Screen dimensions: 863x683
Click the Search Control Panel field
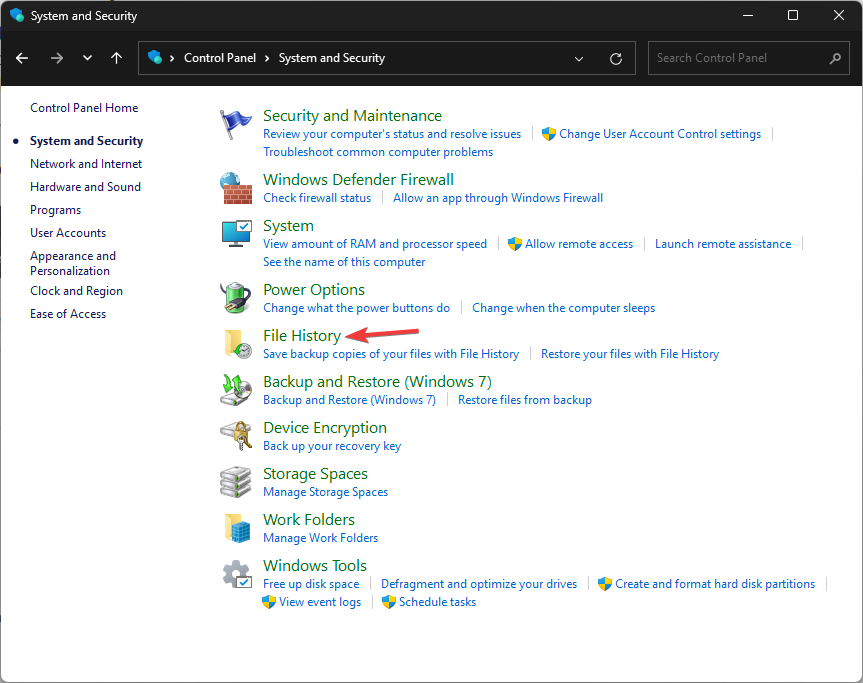[x=740, y=58]
